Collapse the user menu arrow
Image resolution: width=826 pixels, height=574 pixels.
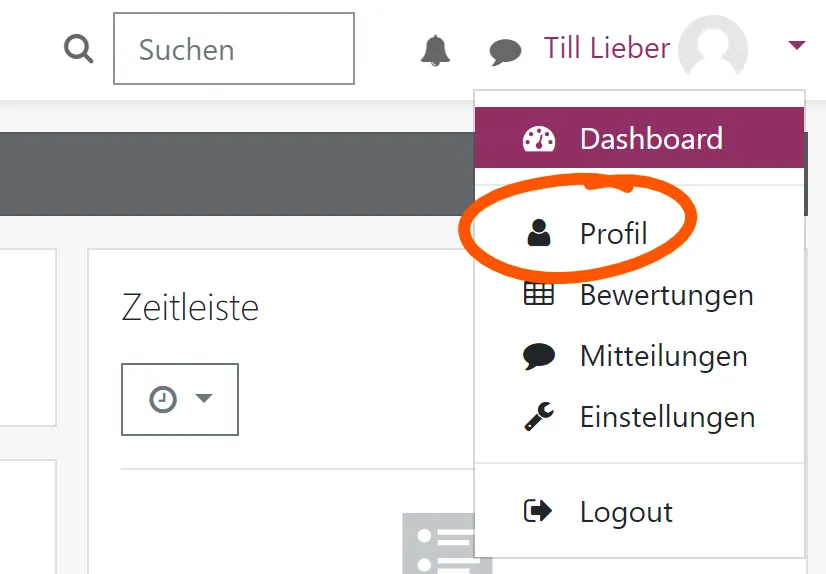796,45
